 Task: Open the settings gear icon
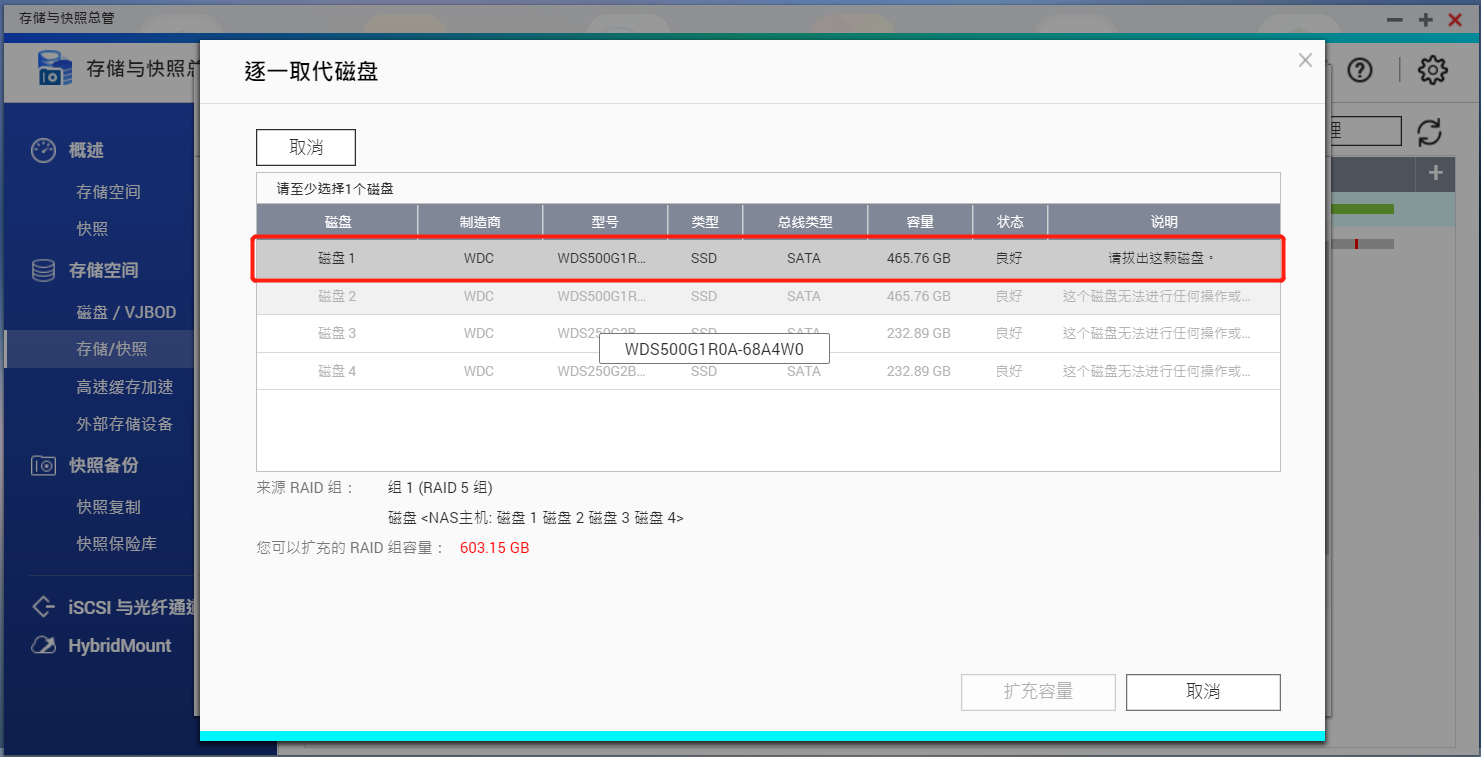pos(1433,70)
